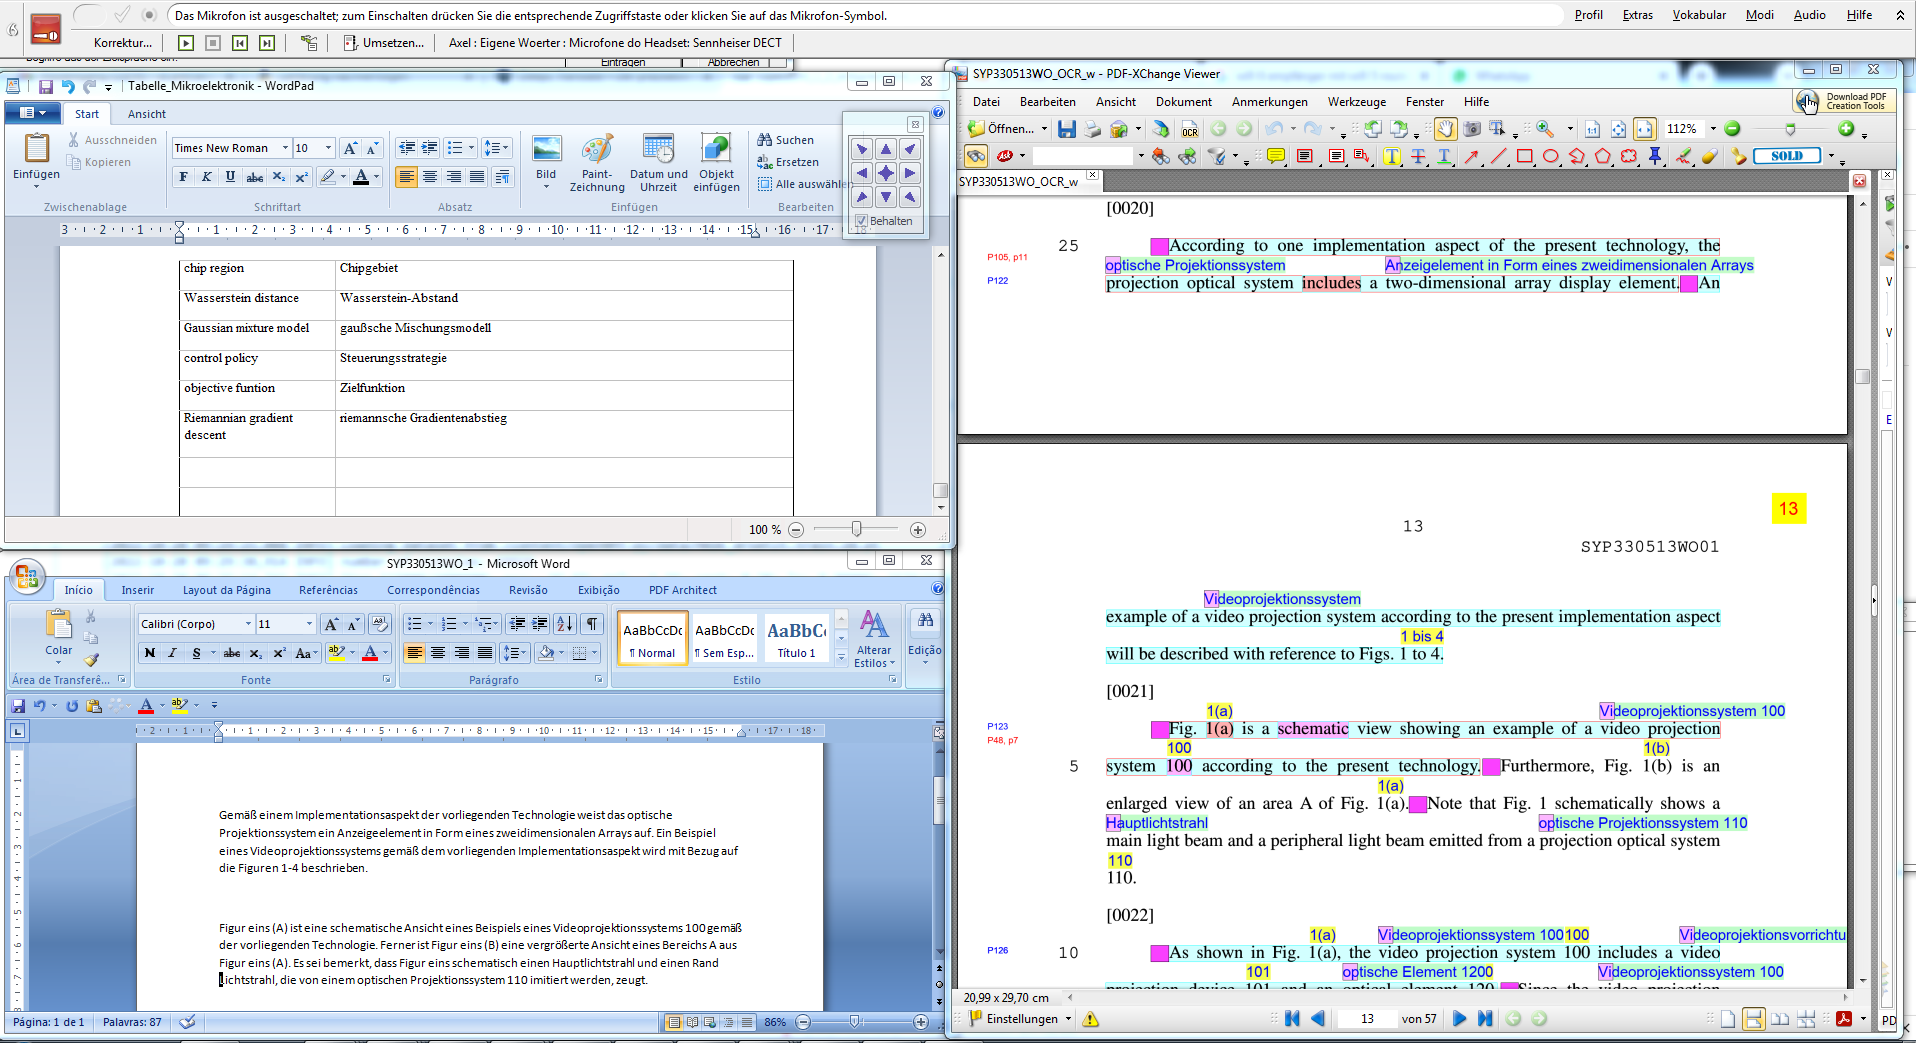The image size is (1916, 1043).
Task: Toggle the Behalten checkbox
Action: [x=861, y=221]
